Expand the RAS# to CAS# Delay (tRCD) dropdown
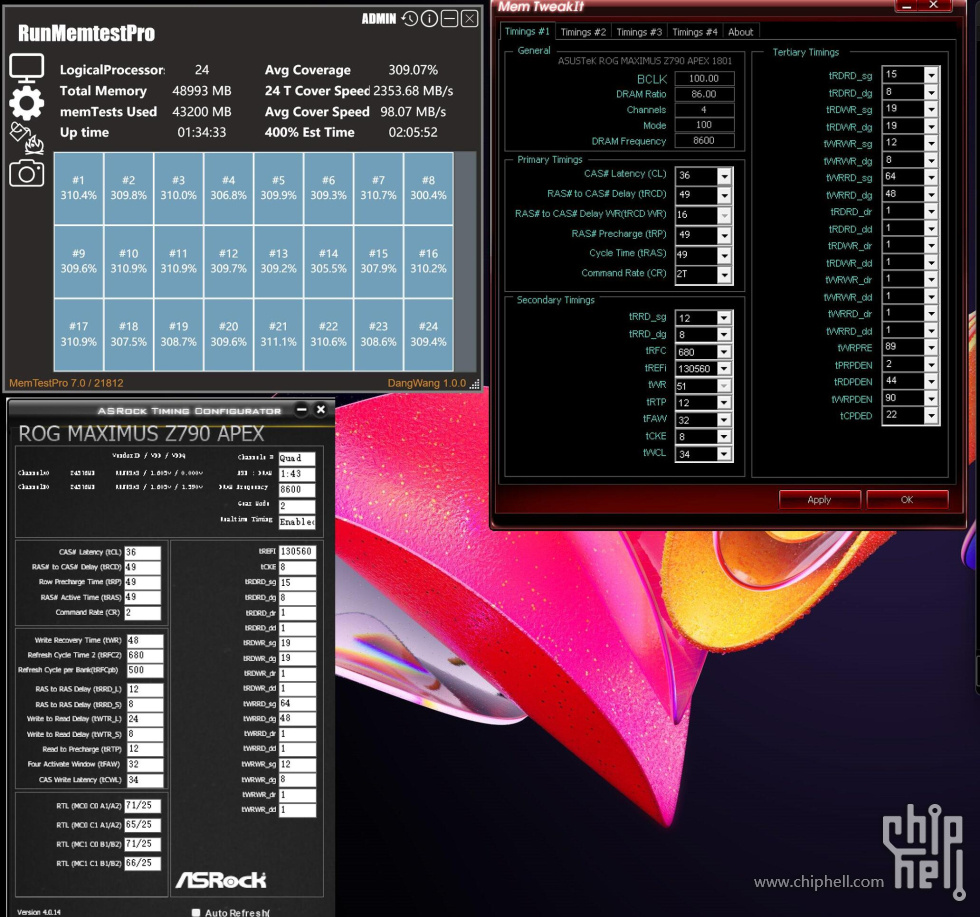Viewport: 980px width, 917px height. coord(724,196)
